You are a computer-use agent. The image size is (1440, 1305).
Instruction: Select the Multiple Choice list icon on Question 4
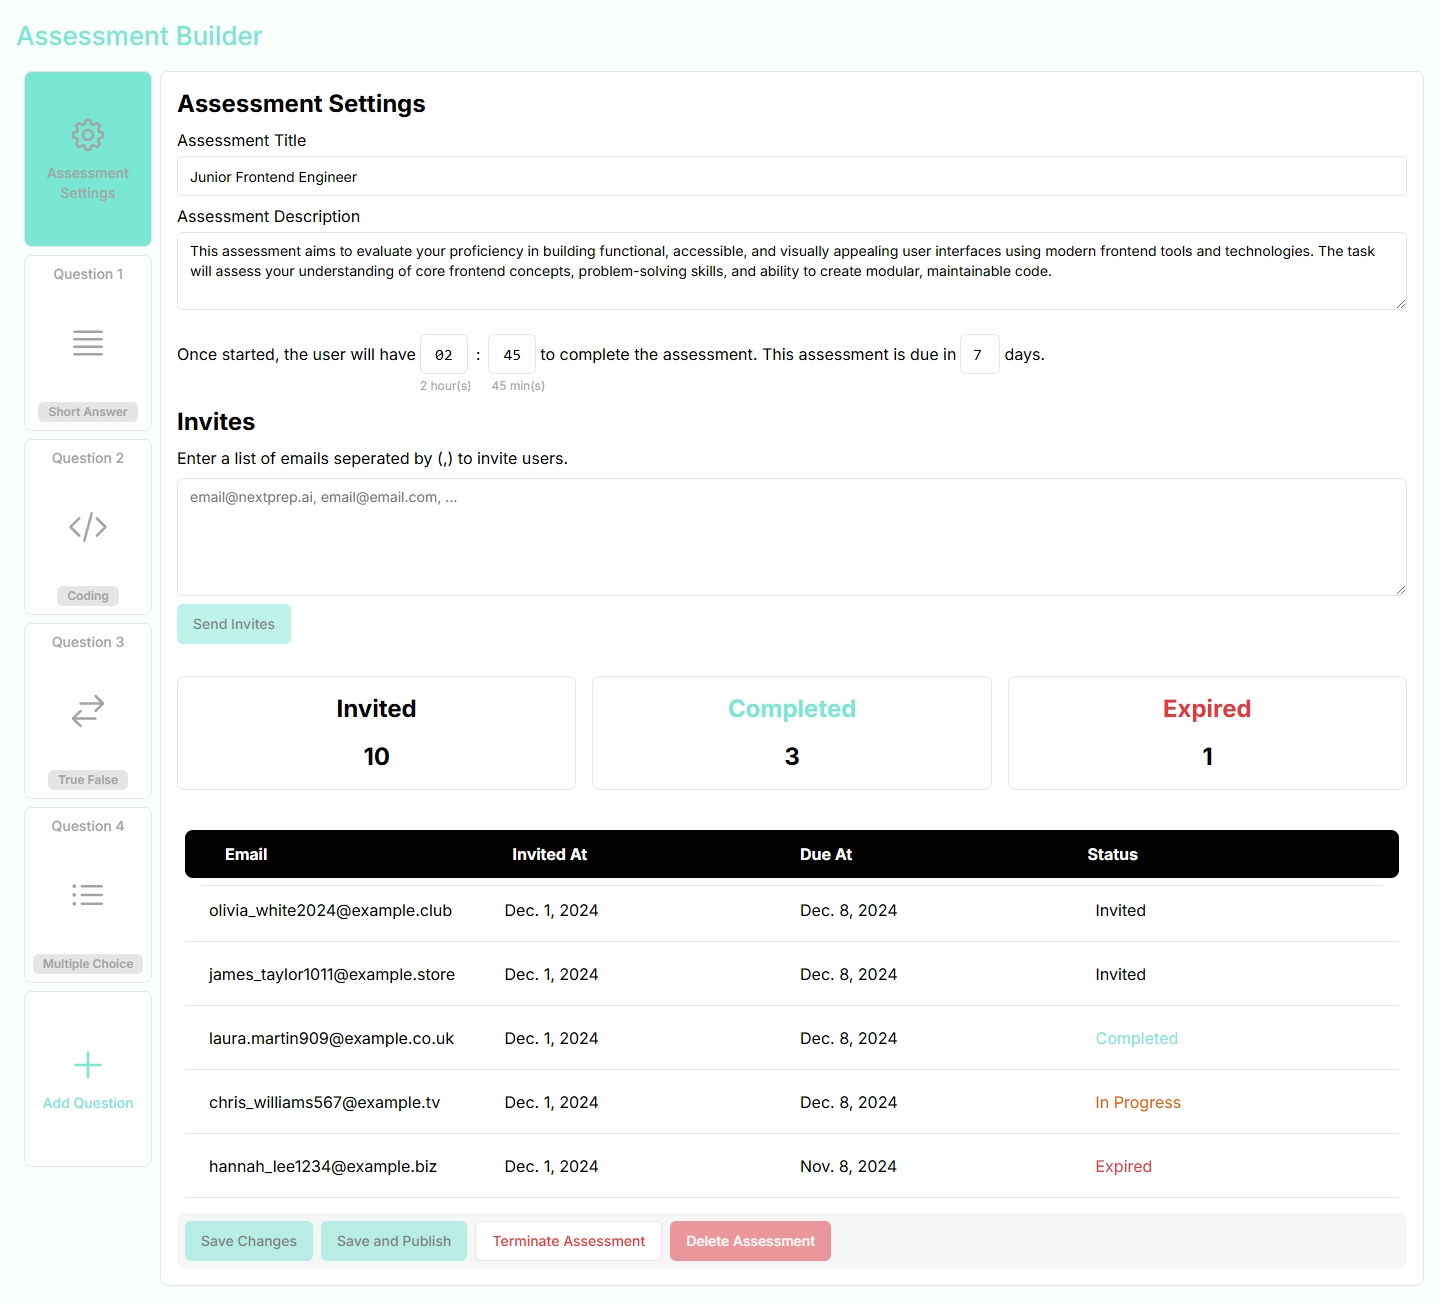coord(88,895)
